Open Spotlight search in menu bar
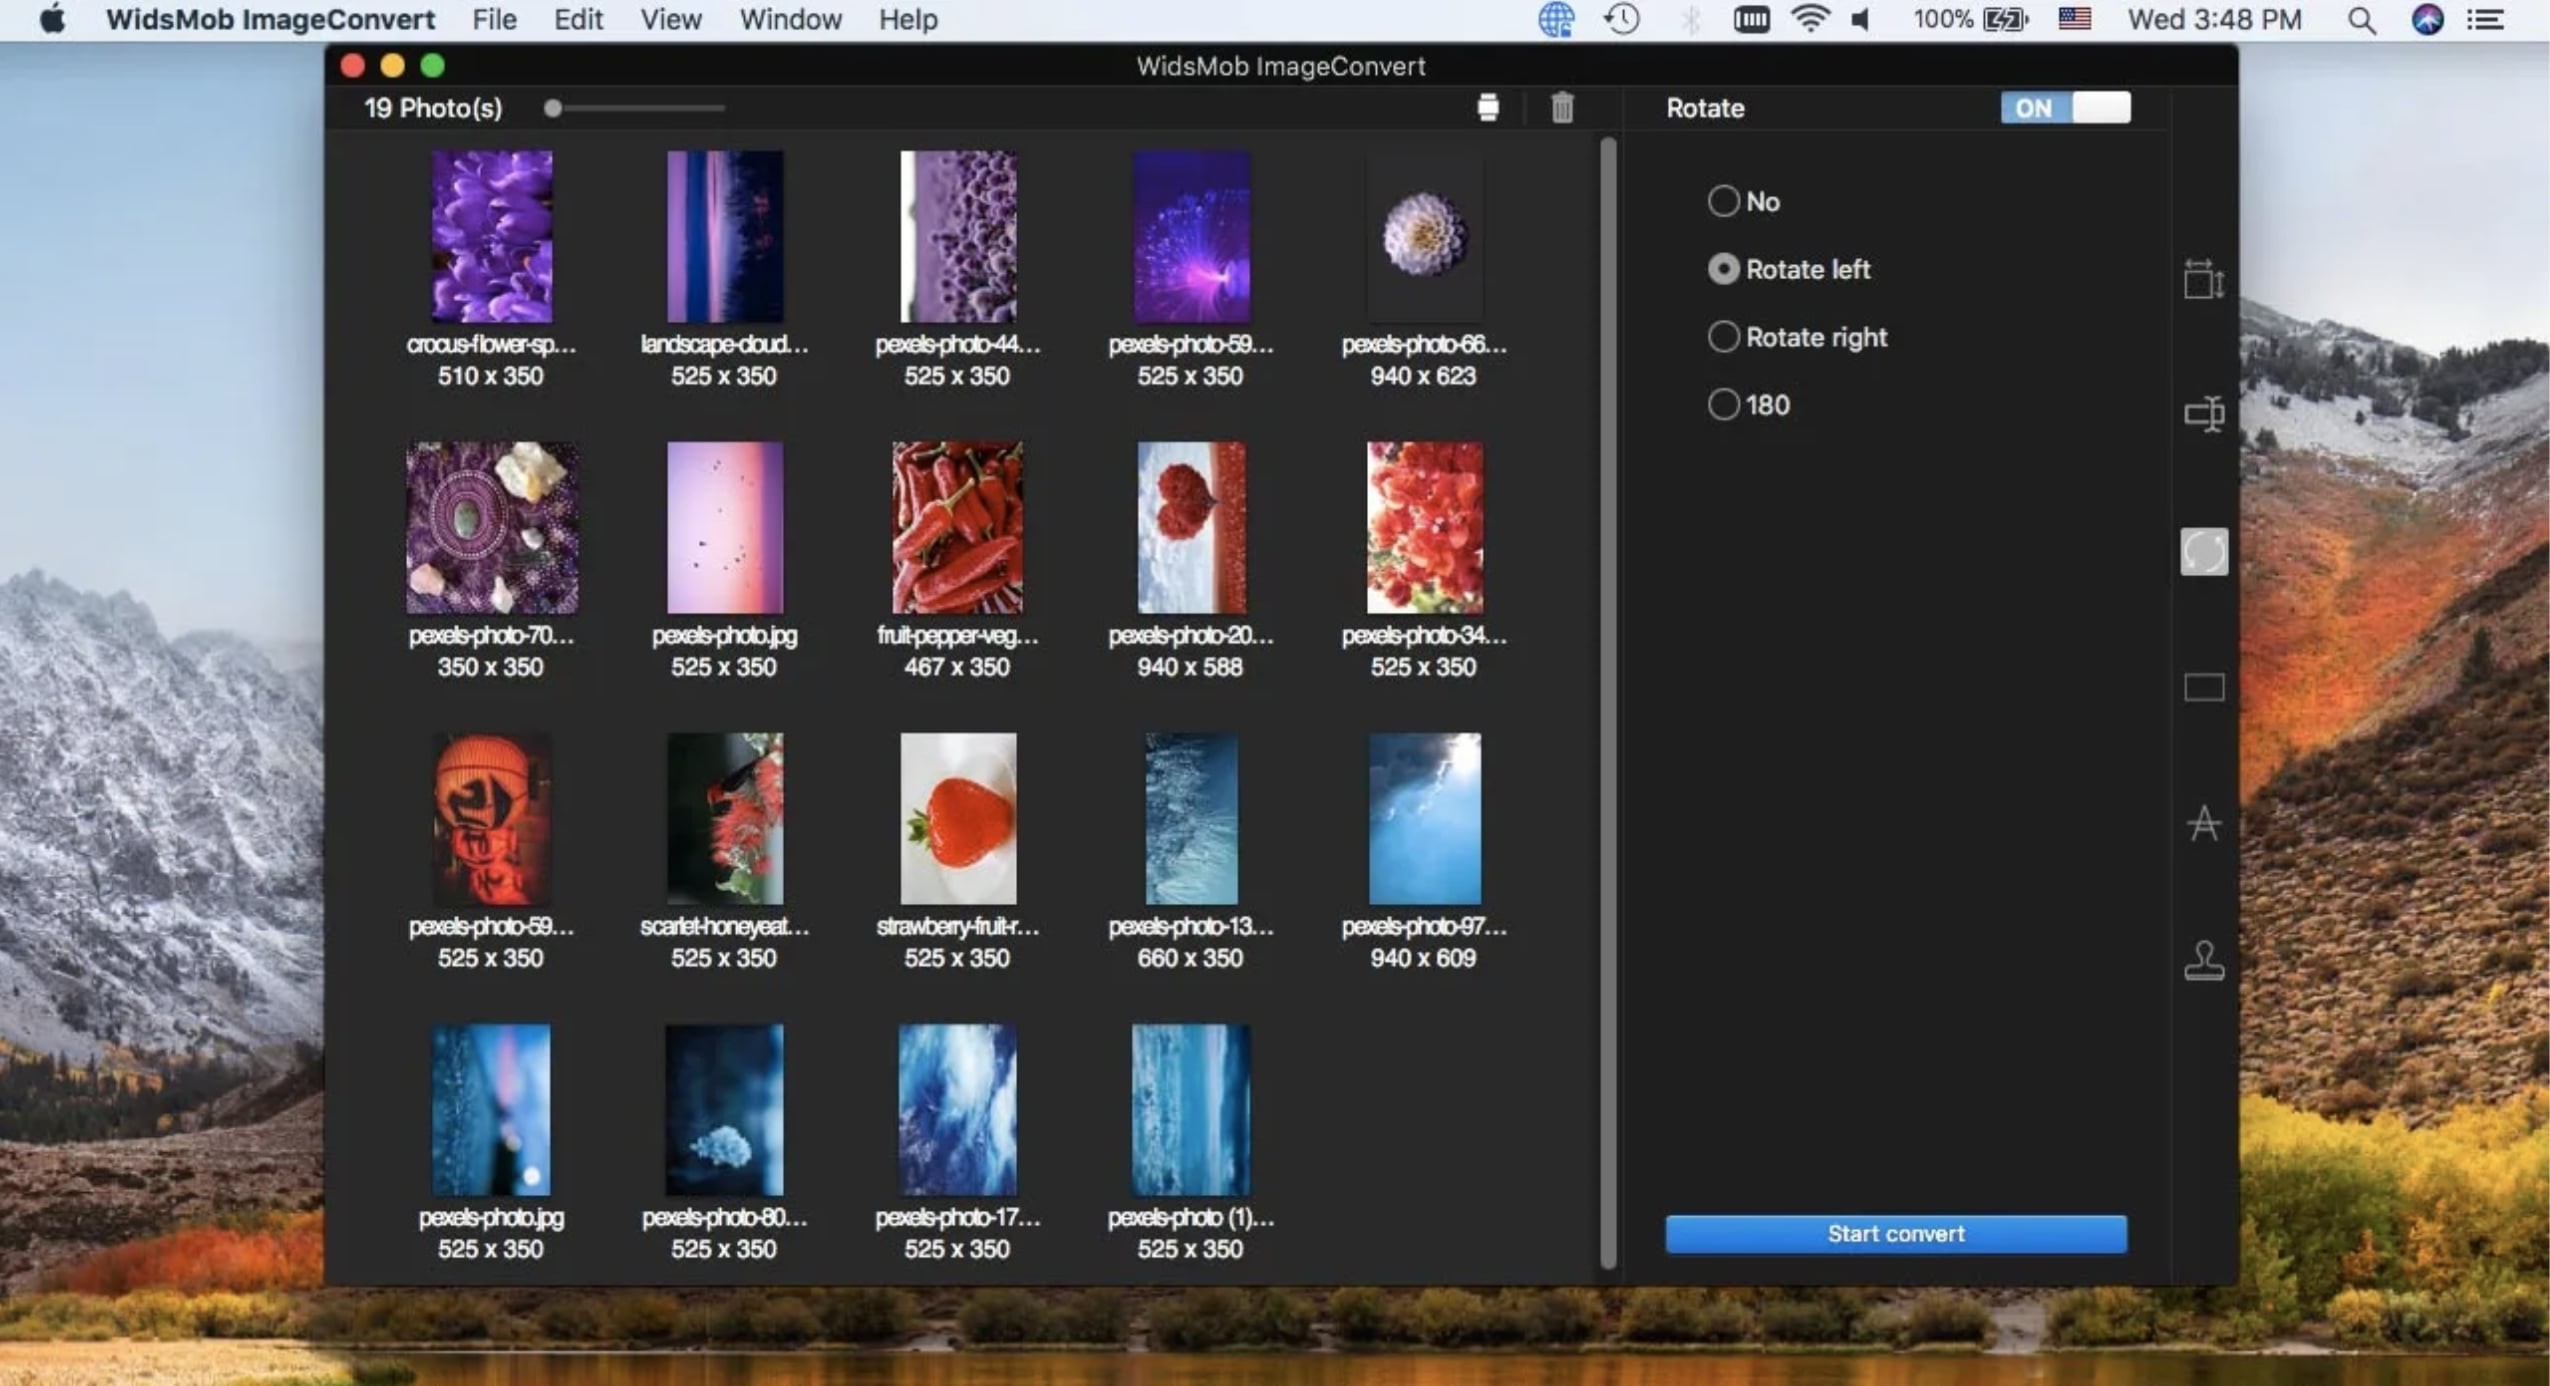2550x1386 pixels. pos(2361,20)
